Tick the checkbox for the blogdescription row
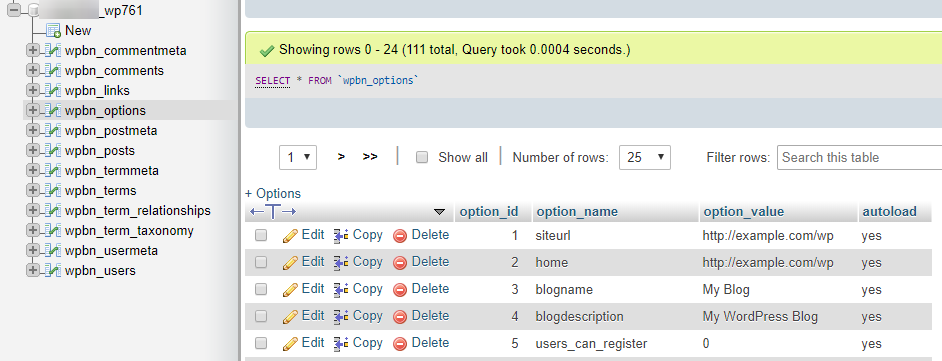Image resolution: width=942 pixels, height=361 pixels. (261, 316)
